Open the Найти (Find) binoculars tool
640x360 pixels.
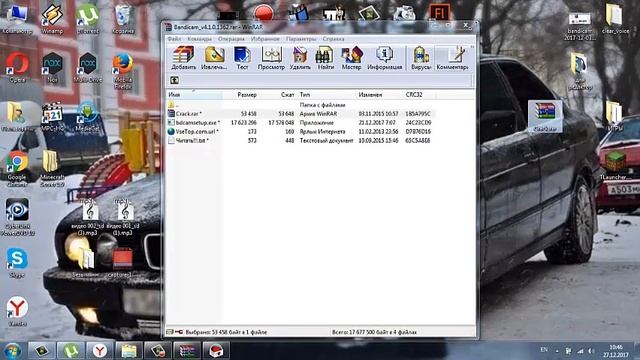tap(325, 58)
